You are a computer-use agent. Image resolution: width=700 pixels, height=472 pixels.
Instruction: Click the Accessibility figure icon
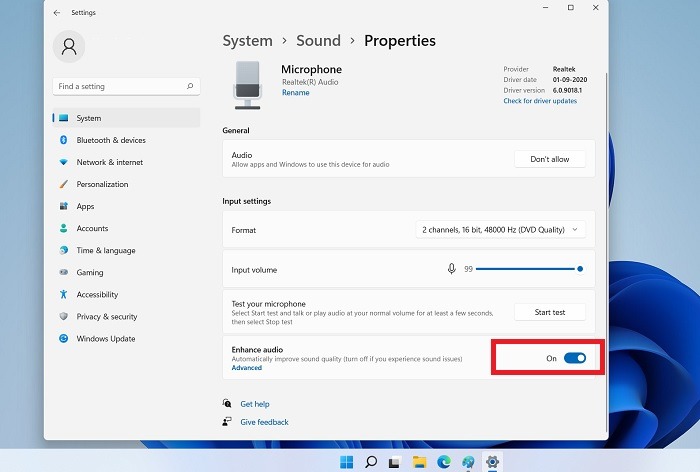click(63, 294)
